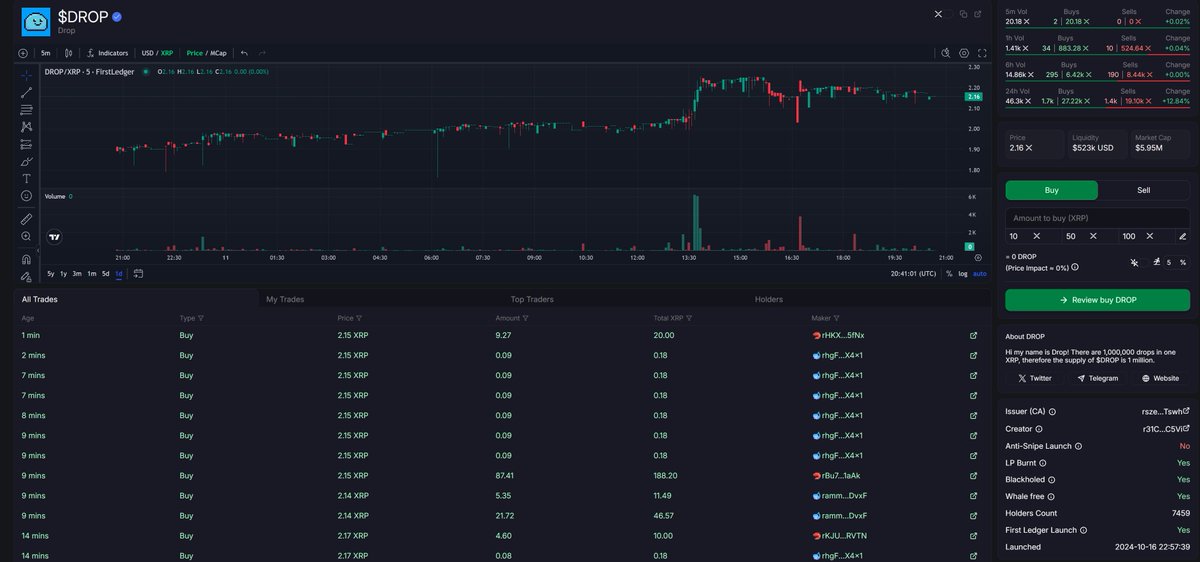
Task: Filter trades by Maker column
Action: [x=838, y=318]
